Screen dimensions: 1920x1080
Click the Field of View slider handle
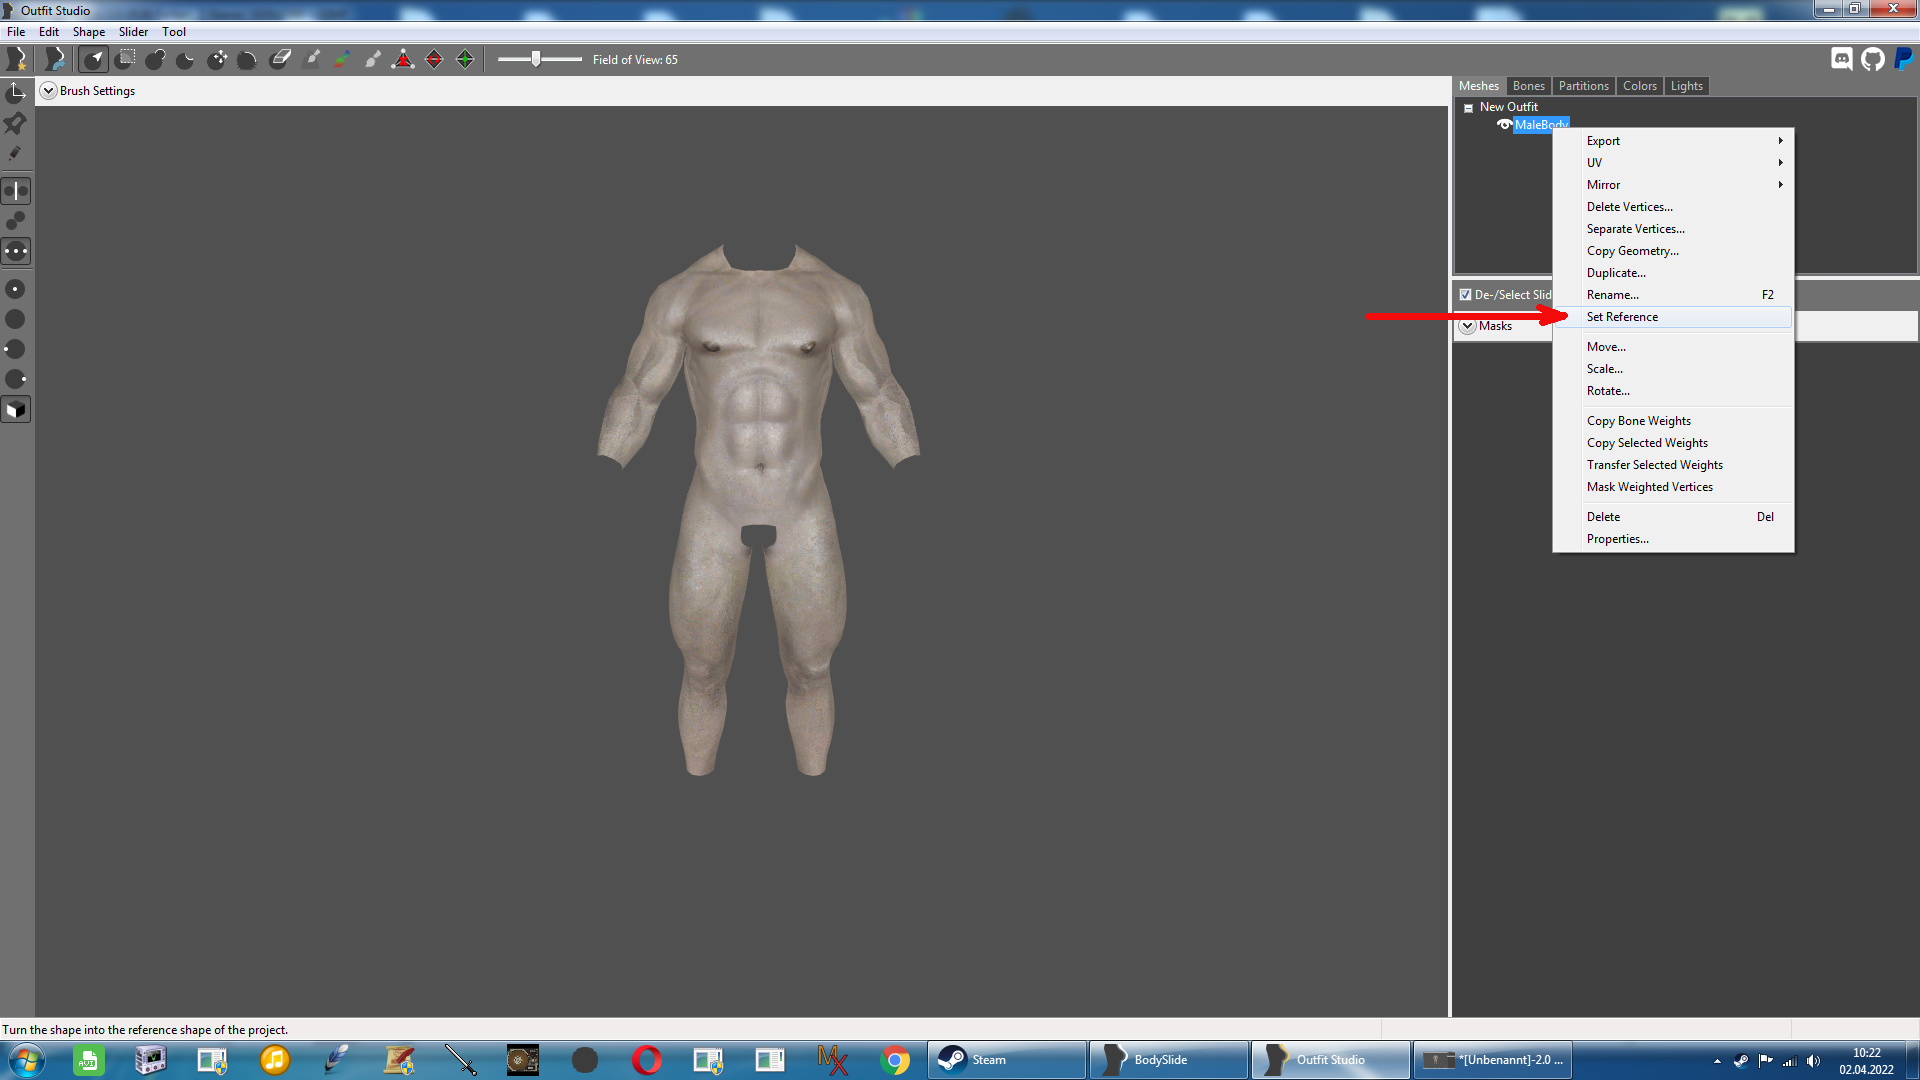click(x=536, y=59)
